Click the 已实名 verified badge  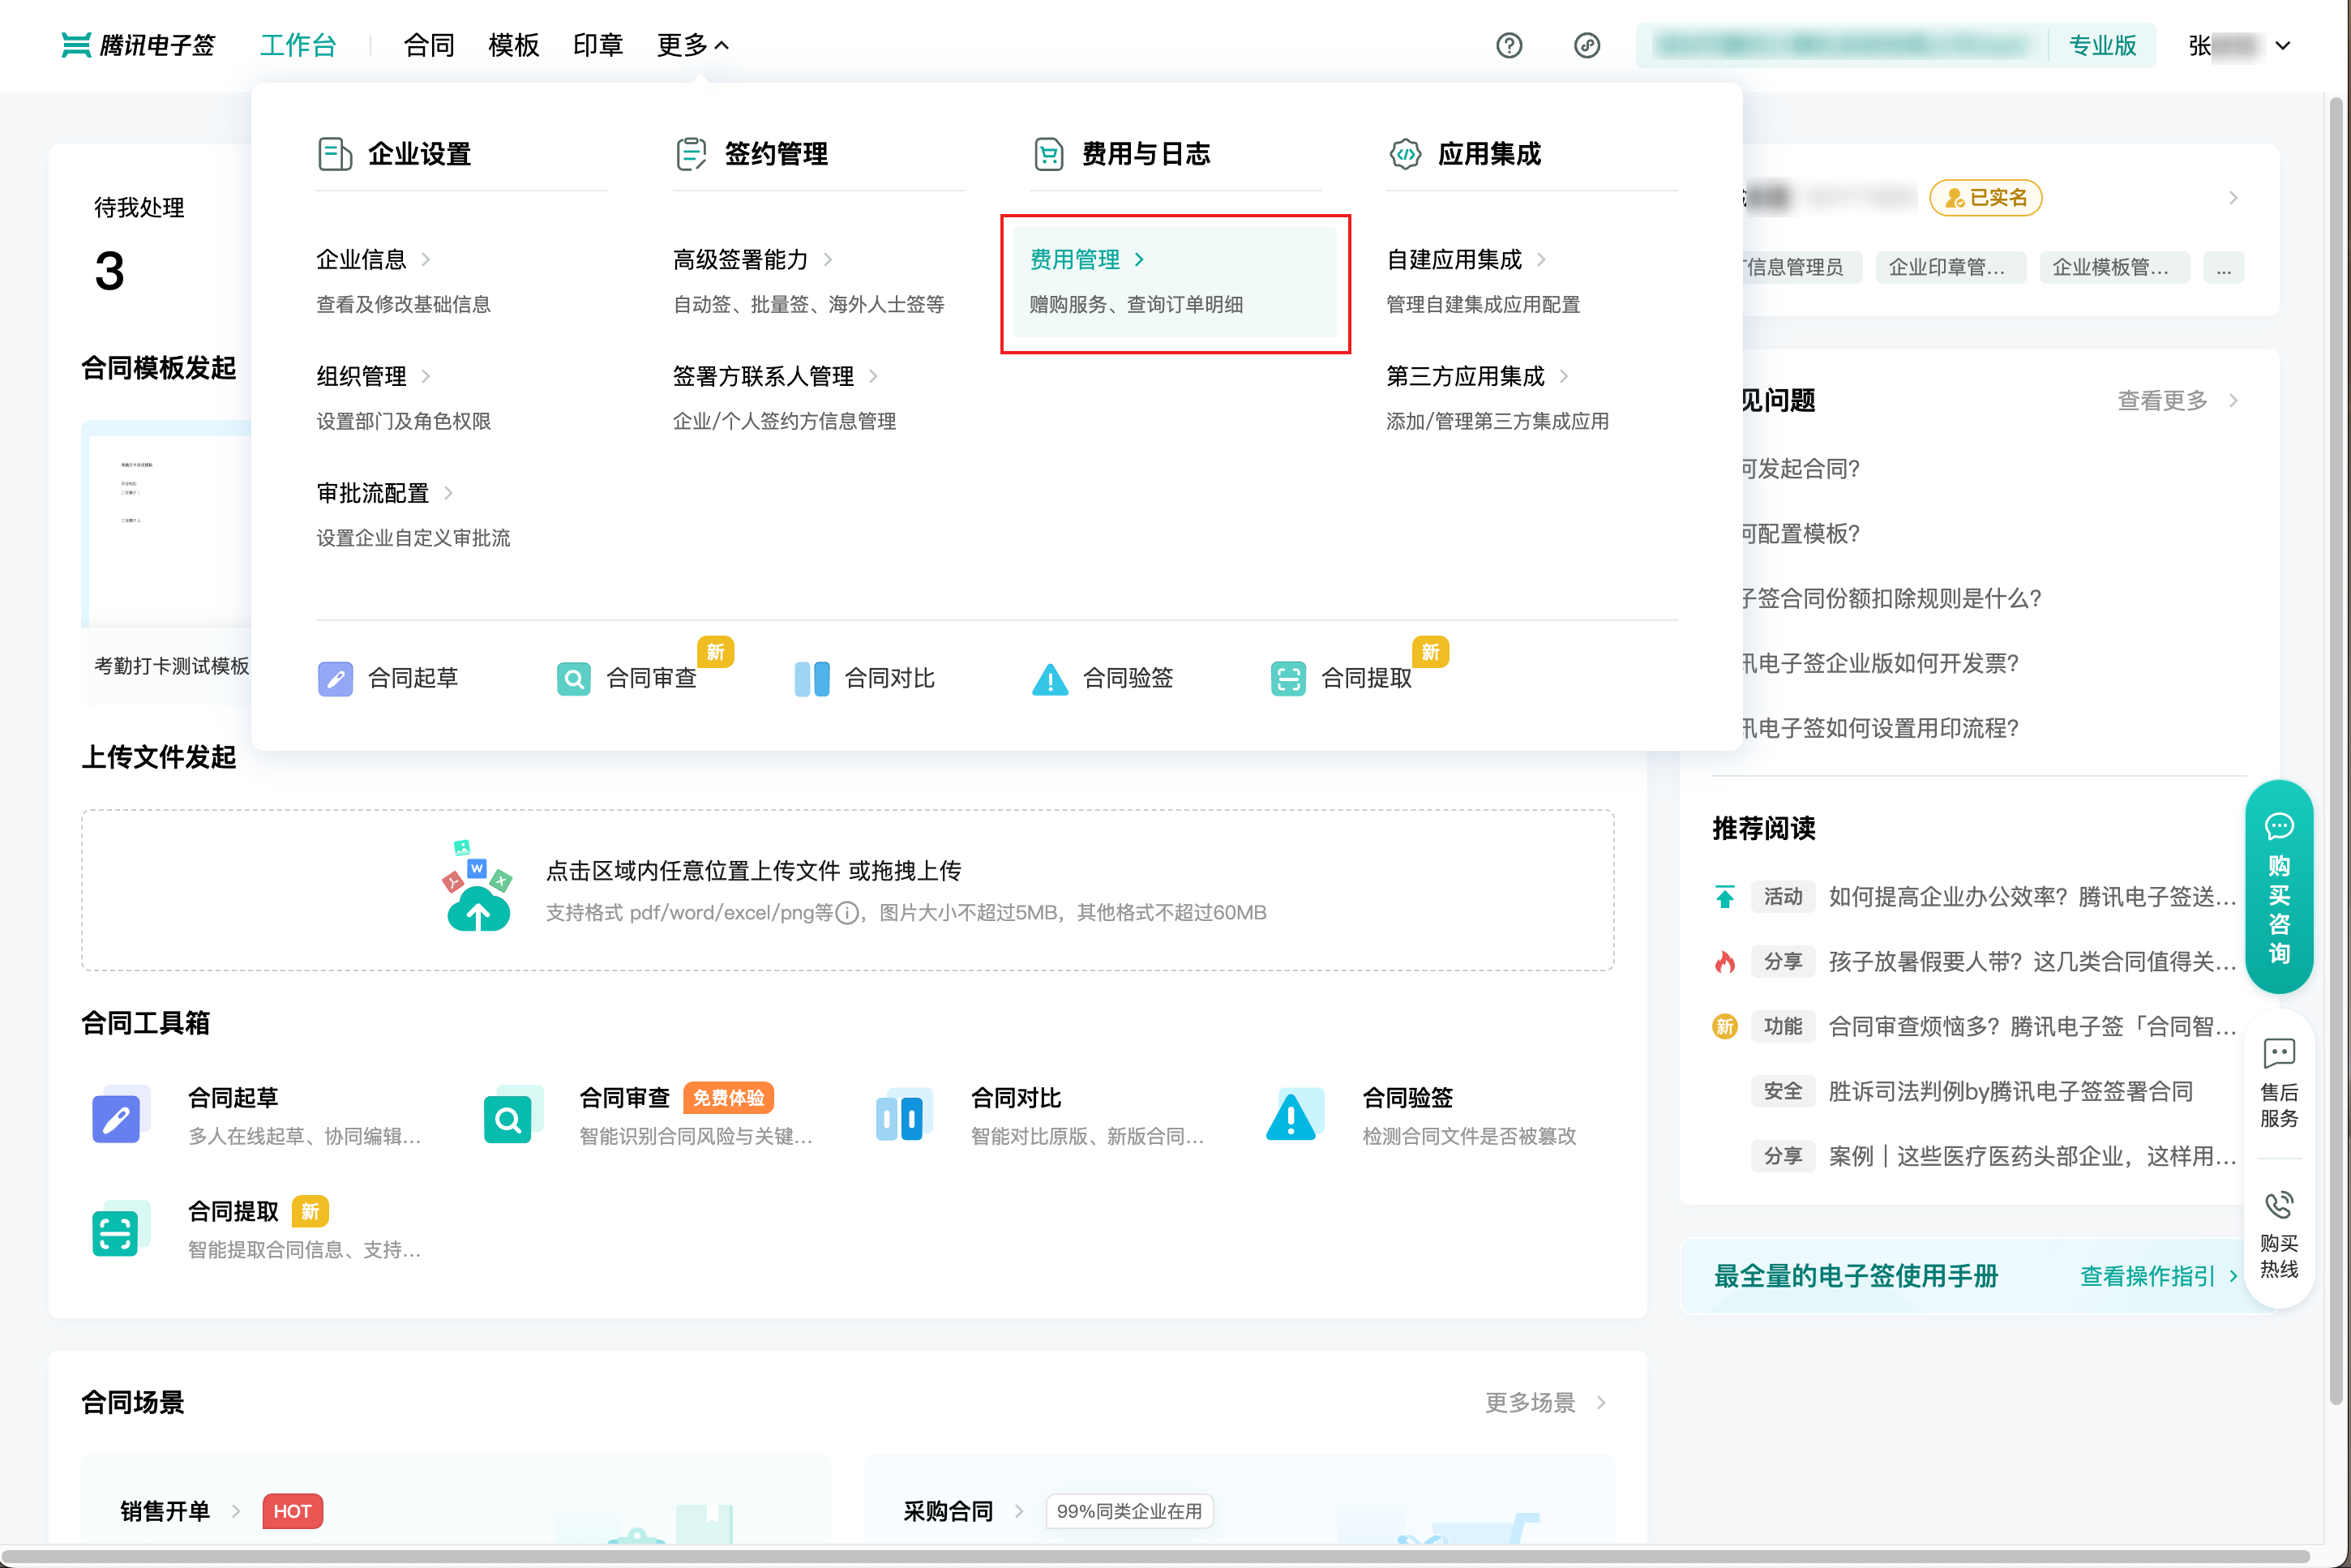pyautogui.click(x=1985, y=198)
